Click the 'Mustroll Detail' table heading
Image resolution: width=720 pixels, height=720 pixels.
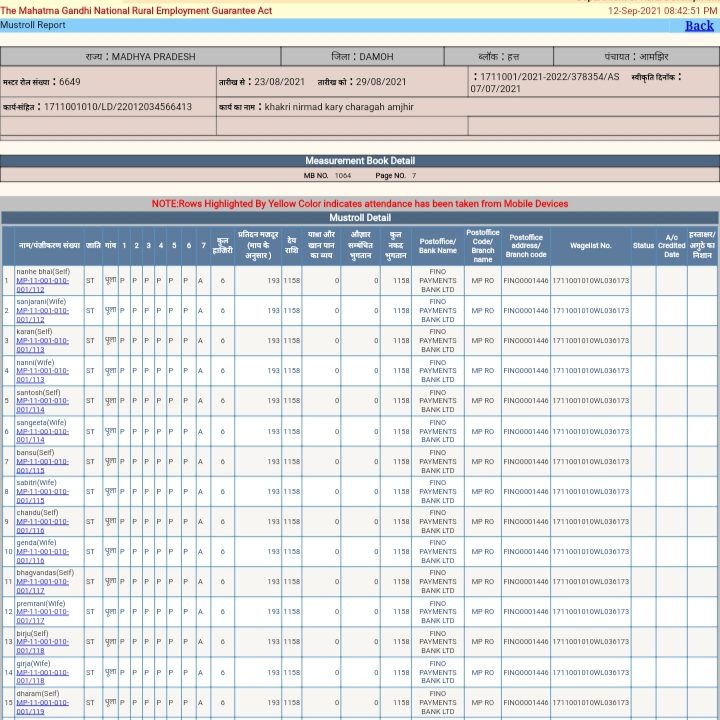pyautogui.click(x=360, y=218)
